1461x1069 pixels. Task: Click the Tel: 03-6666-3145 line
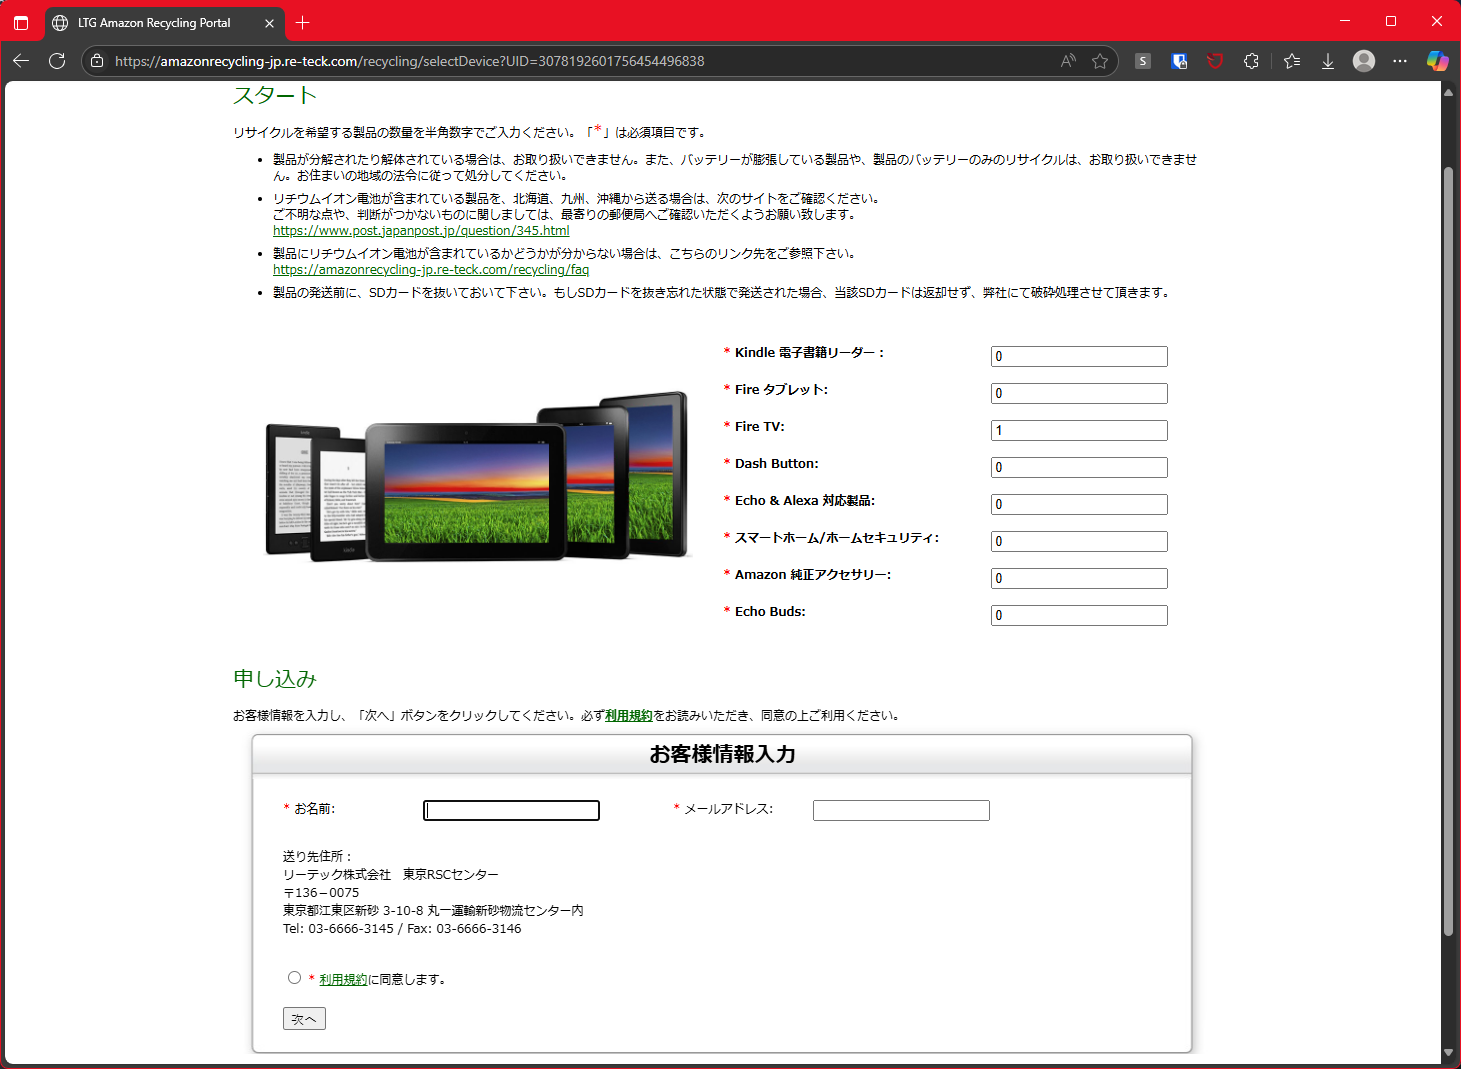(x=402, y=929)
